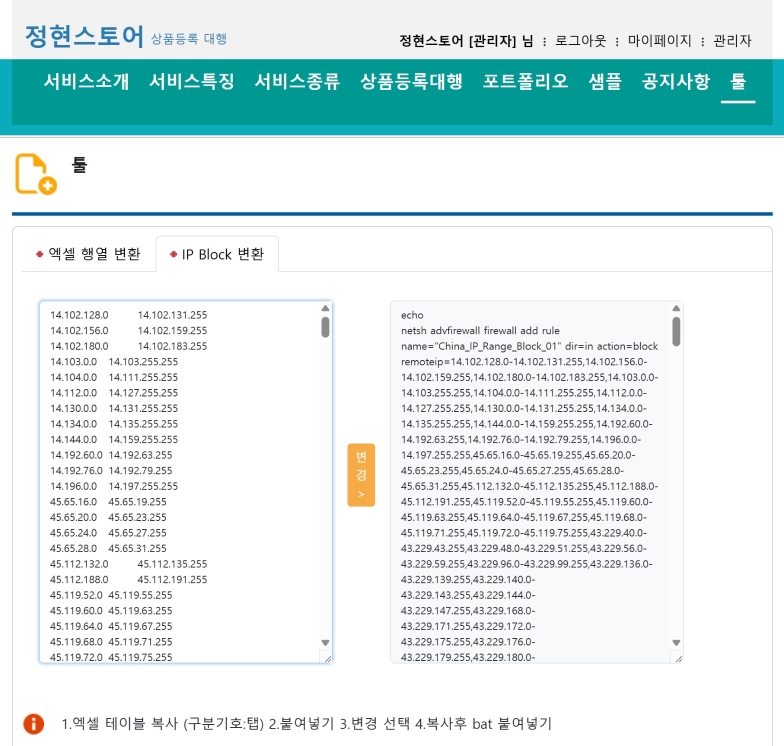Switch to 엑셀 행열 변환 tab
The image size is (784, 746).
[x=88, y=254]
